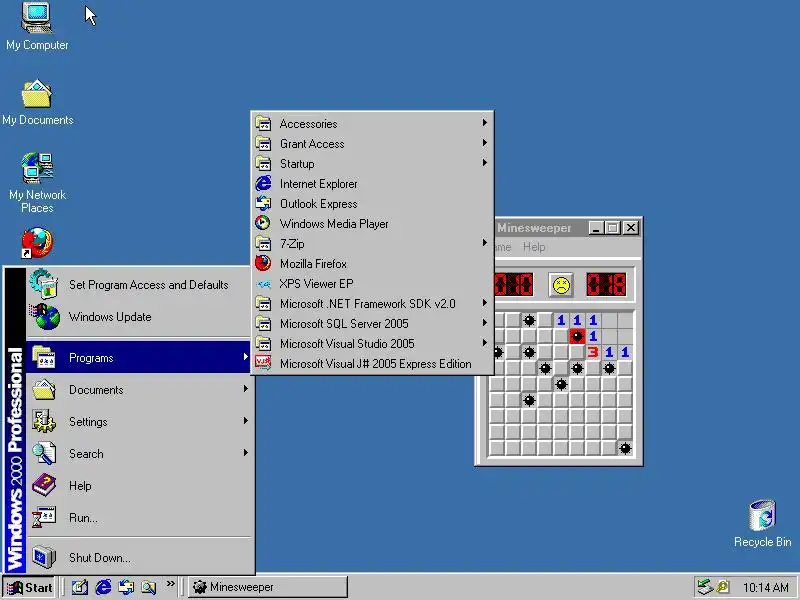This screenshot has width=800, height=600.
Task: Expand Quick Launch overflow chevron
Action: [170, 583]
